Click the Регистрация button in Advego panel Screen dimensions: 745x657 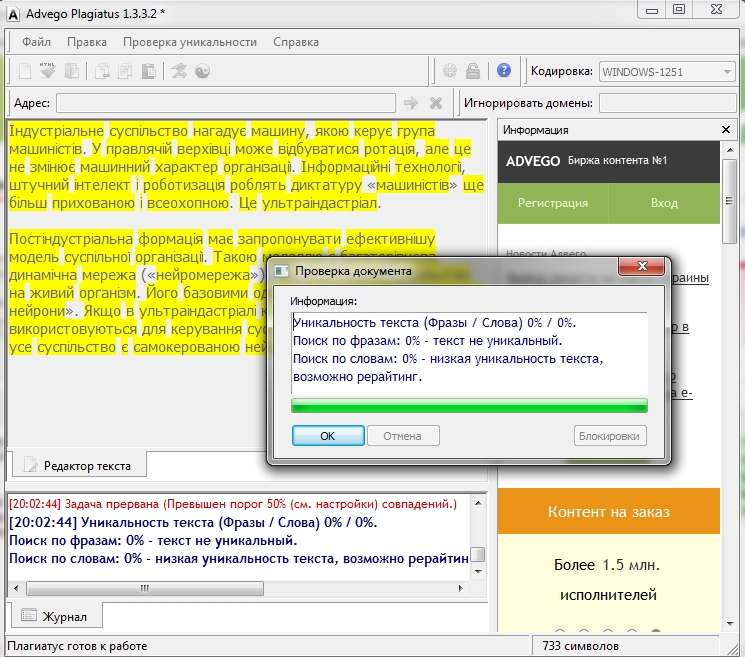[x=553, y=203]
